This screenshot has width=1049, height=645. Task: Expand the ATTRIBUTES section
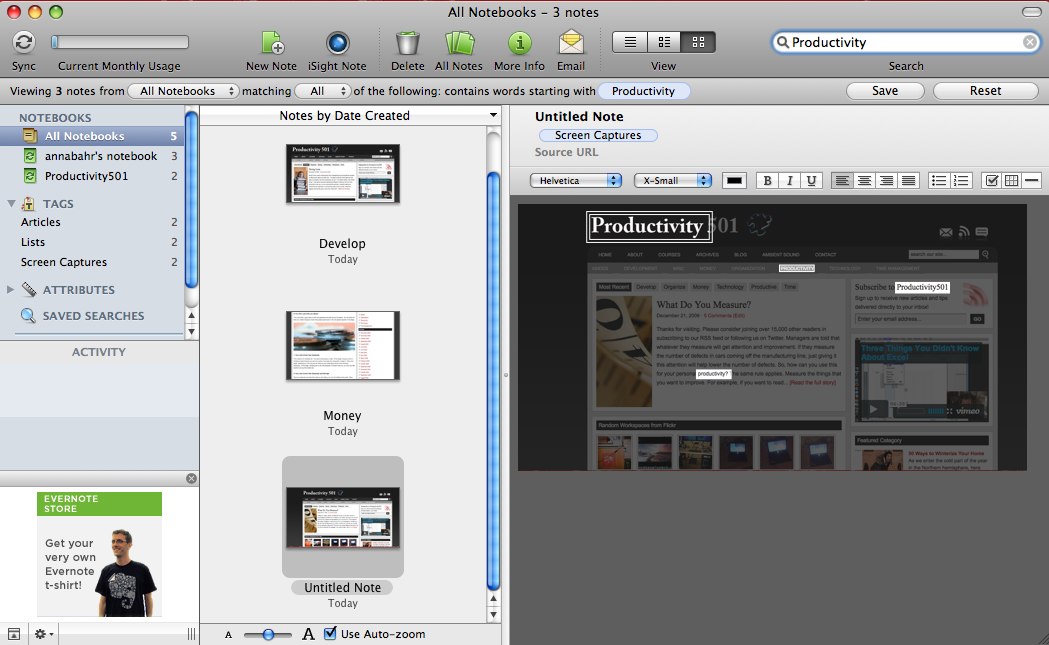(x=10, y=290)
